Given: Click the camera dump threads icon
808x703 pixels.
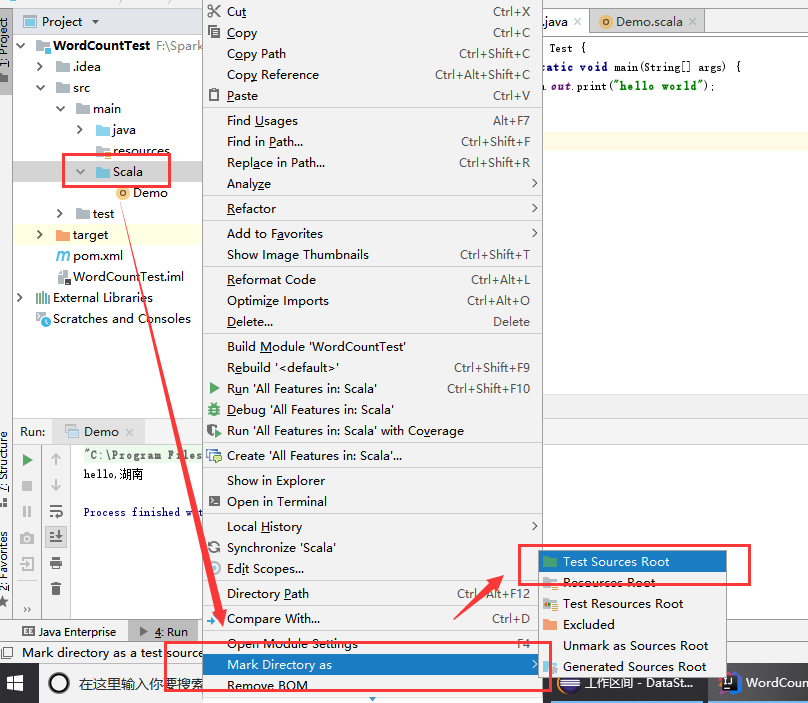Looking at the screenshot, I should (x=27, y=539).
